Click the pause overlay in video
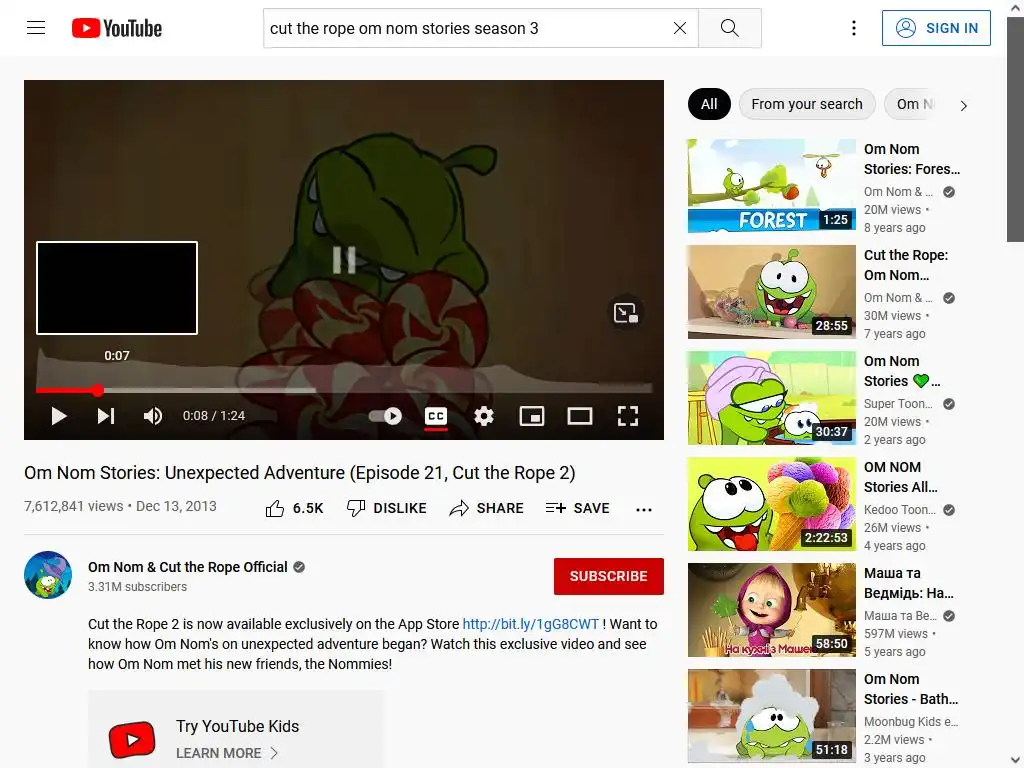Viewport: 1024px width, 768px height. coord(344,260)
